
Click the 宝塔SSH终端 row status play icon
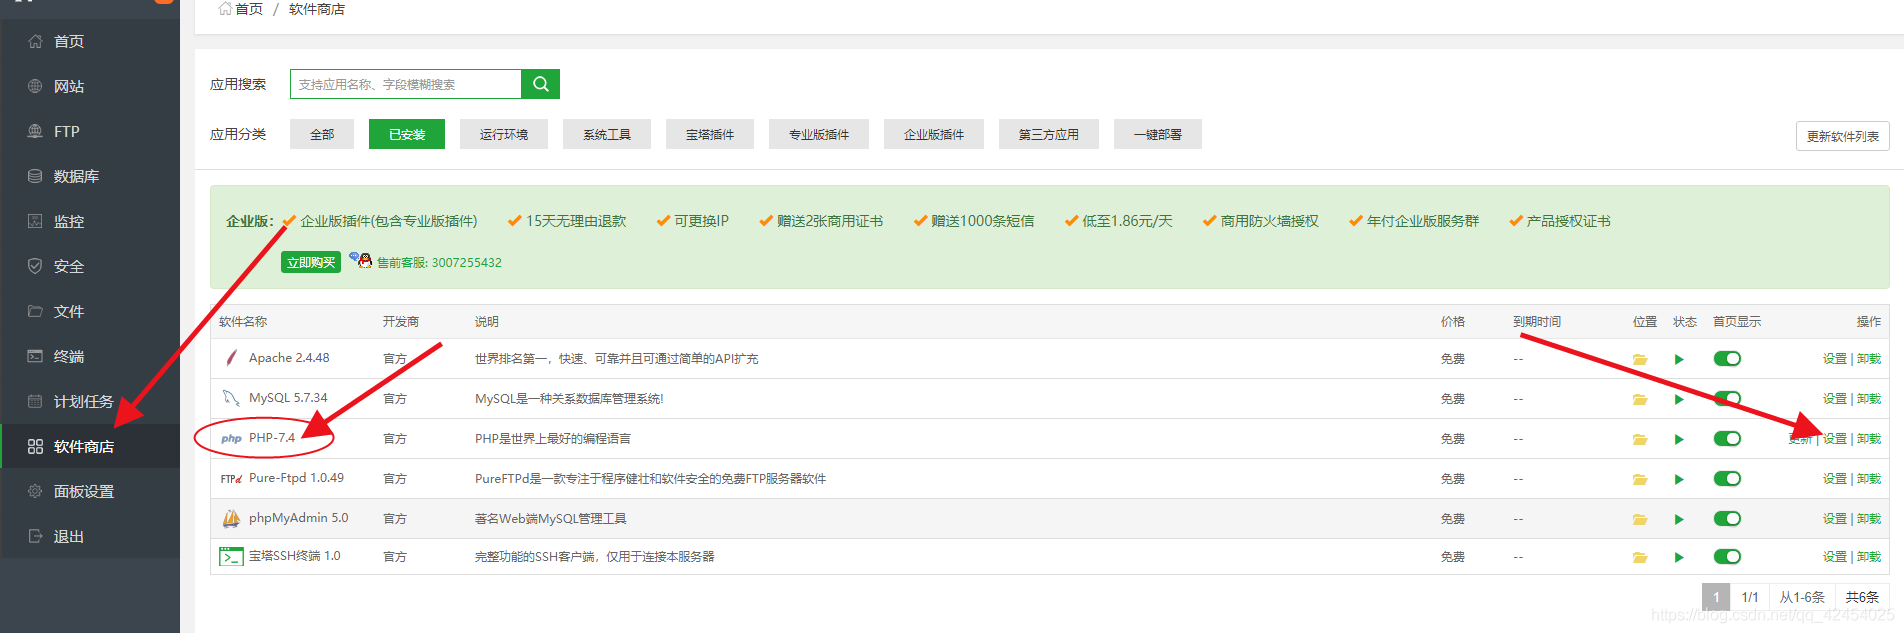[x=1679, y=557]
